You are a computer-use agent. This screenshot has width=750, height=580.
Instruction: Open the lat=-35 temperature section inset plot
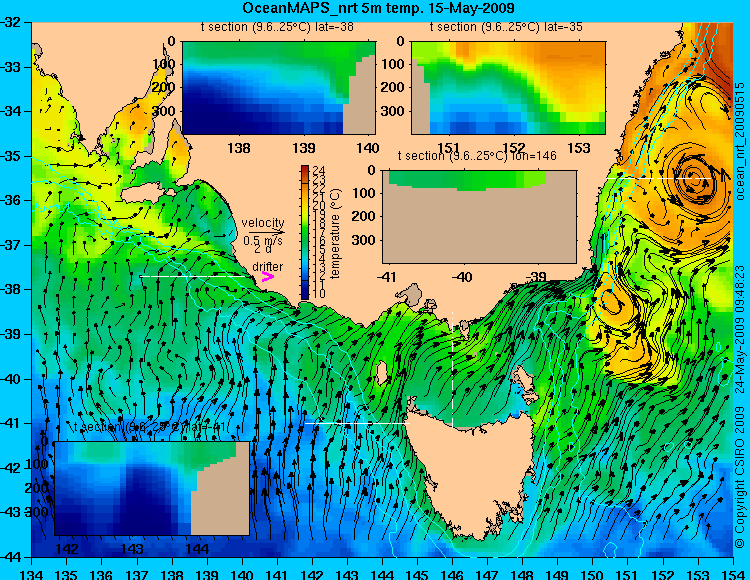coord(508,88)
